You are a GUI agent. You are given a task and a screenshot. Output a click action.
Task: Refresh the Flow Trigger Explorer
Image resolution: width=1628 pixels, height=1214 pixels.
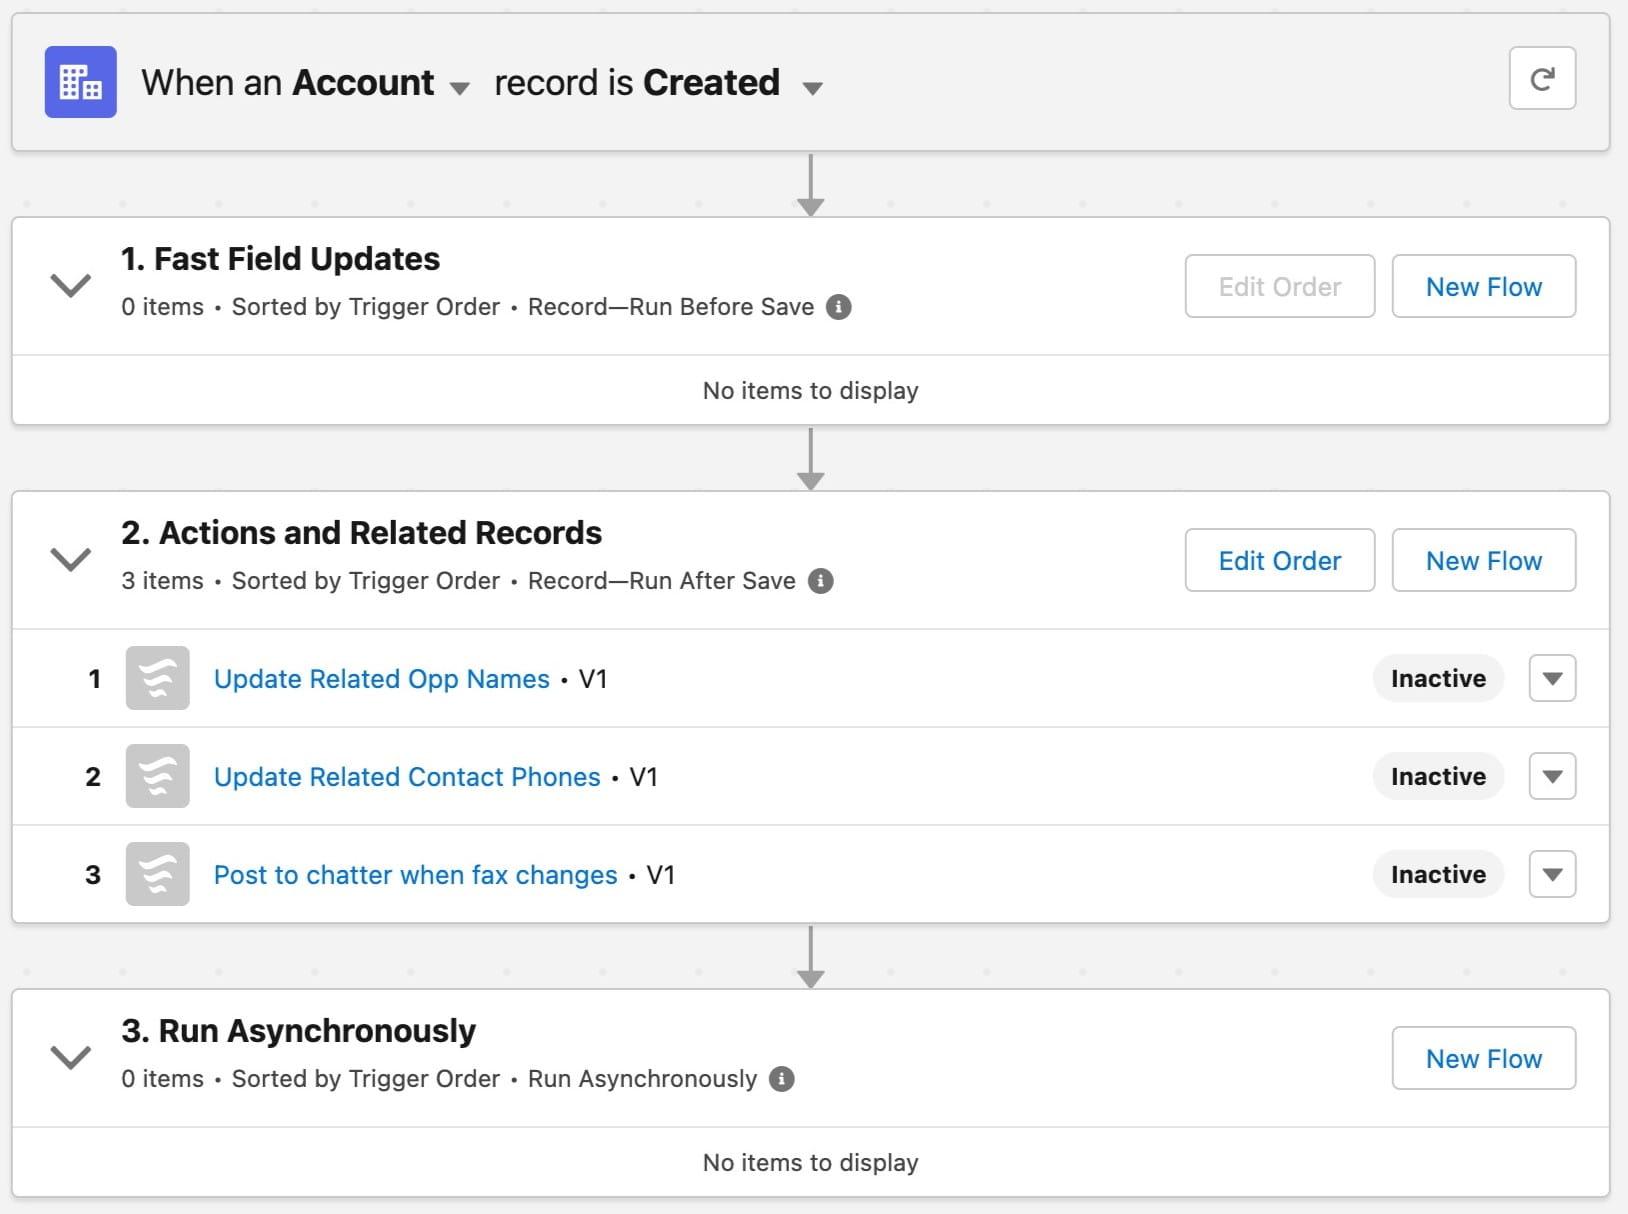tap(1542, 78)
